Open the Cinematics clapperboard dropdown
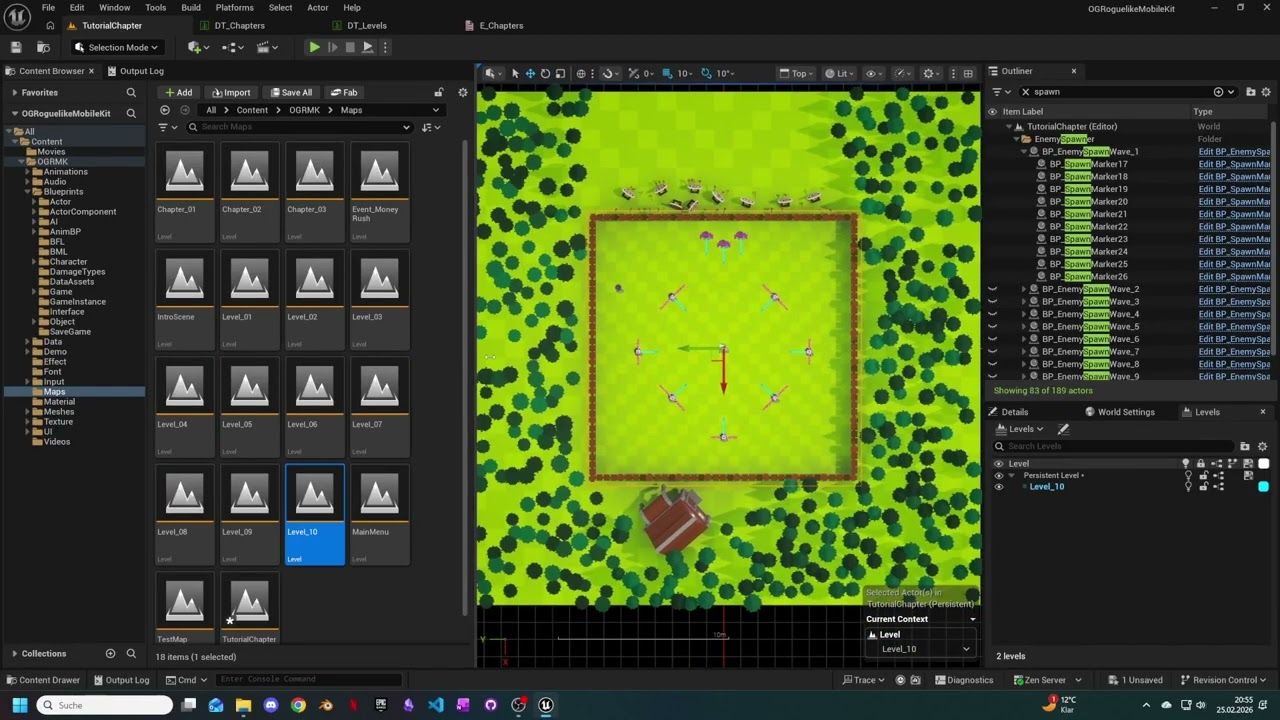This screenshot has width=1280, height=720. 267,47
